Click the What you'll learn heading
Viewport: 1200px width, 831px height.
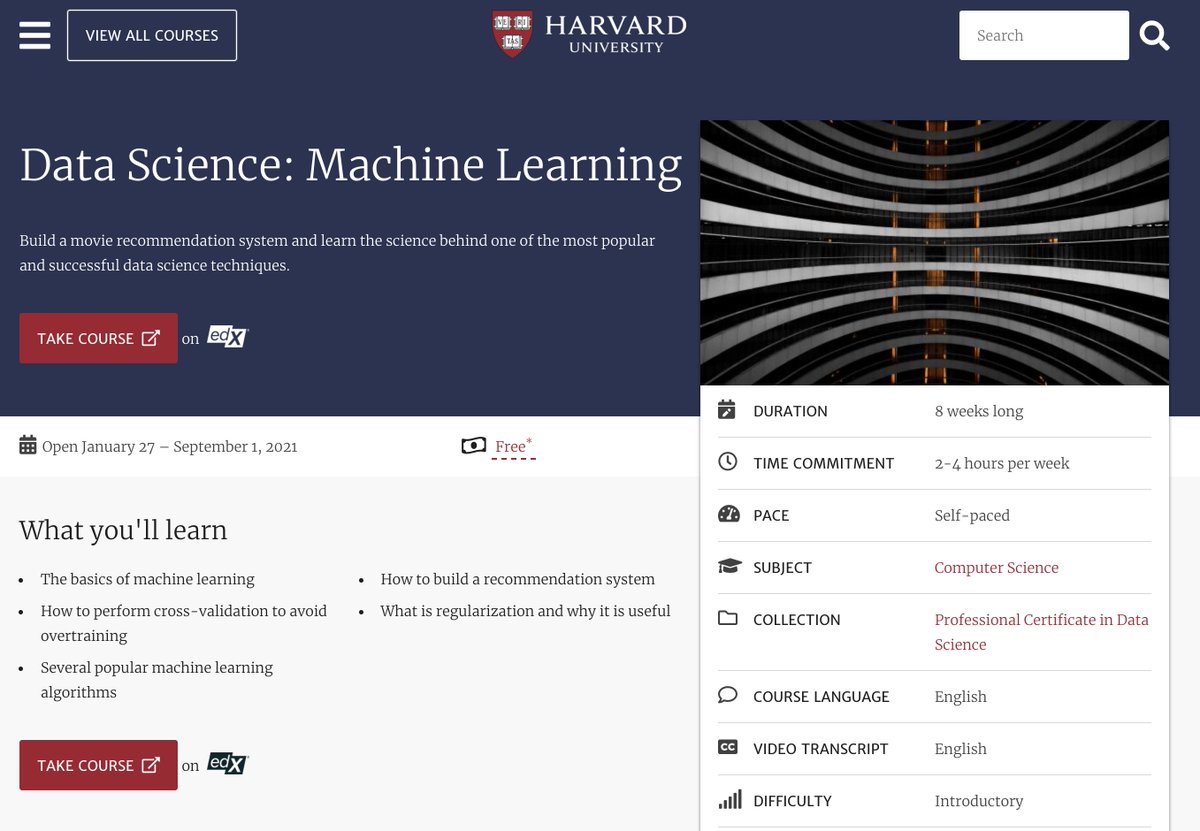(x=123, y=530)
